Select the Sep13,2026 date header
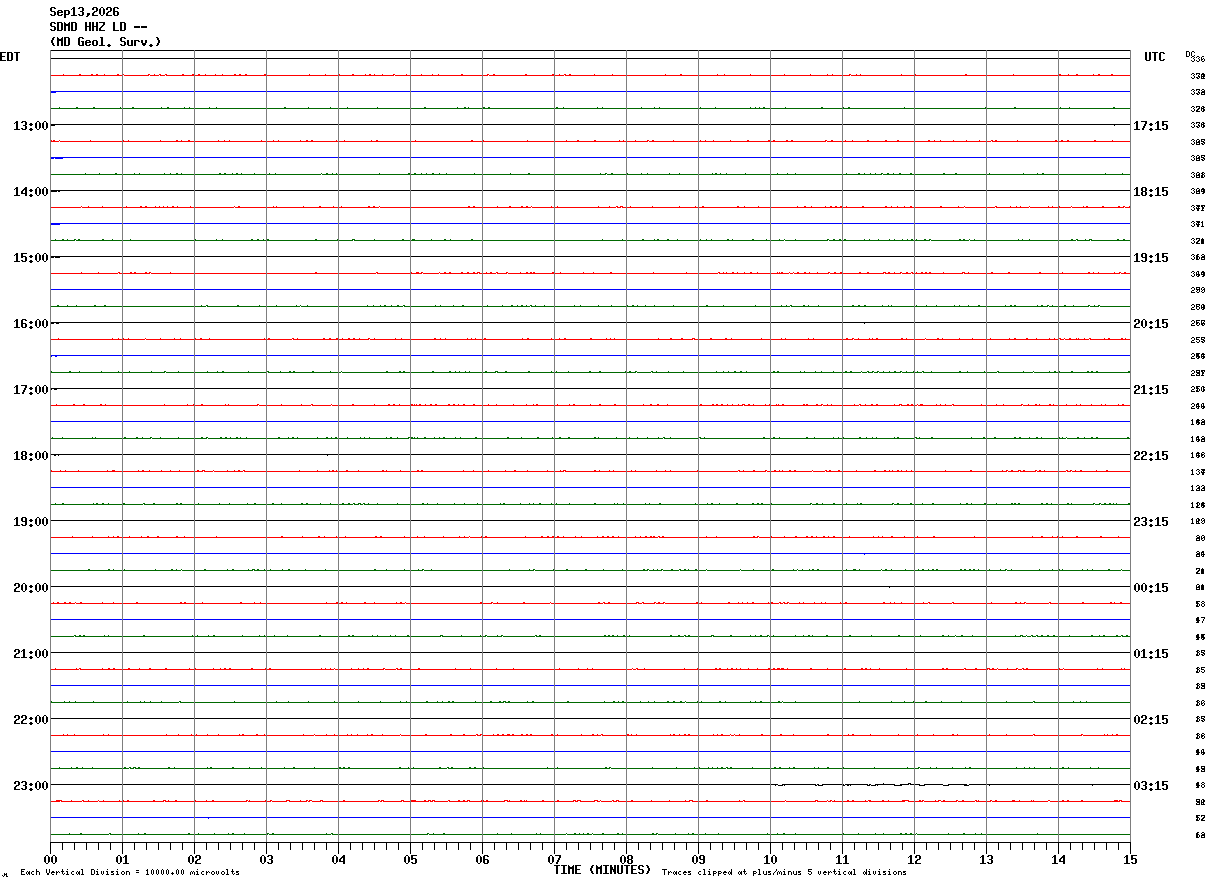 (85, 12)
